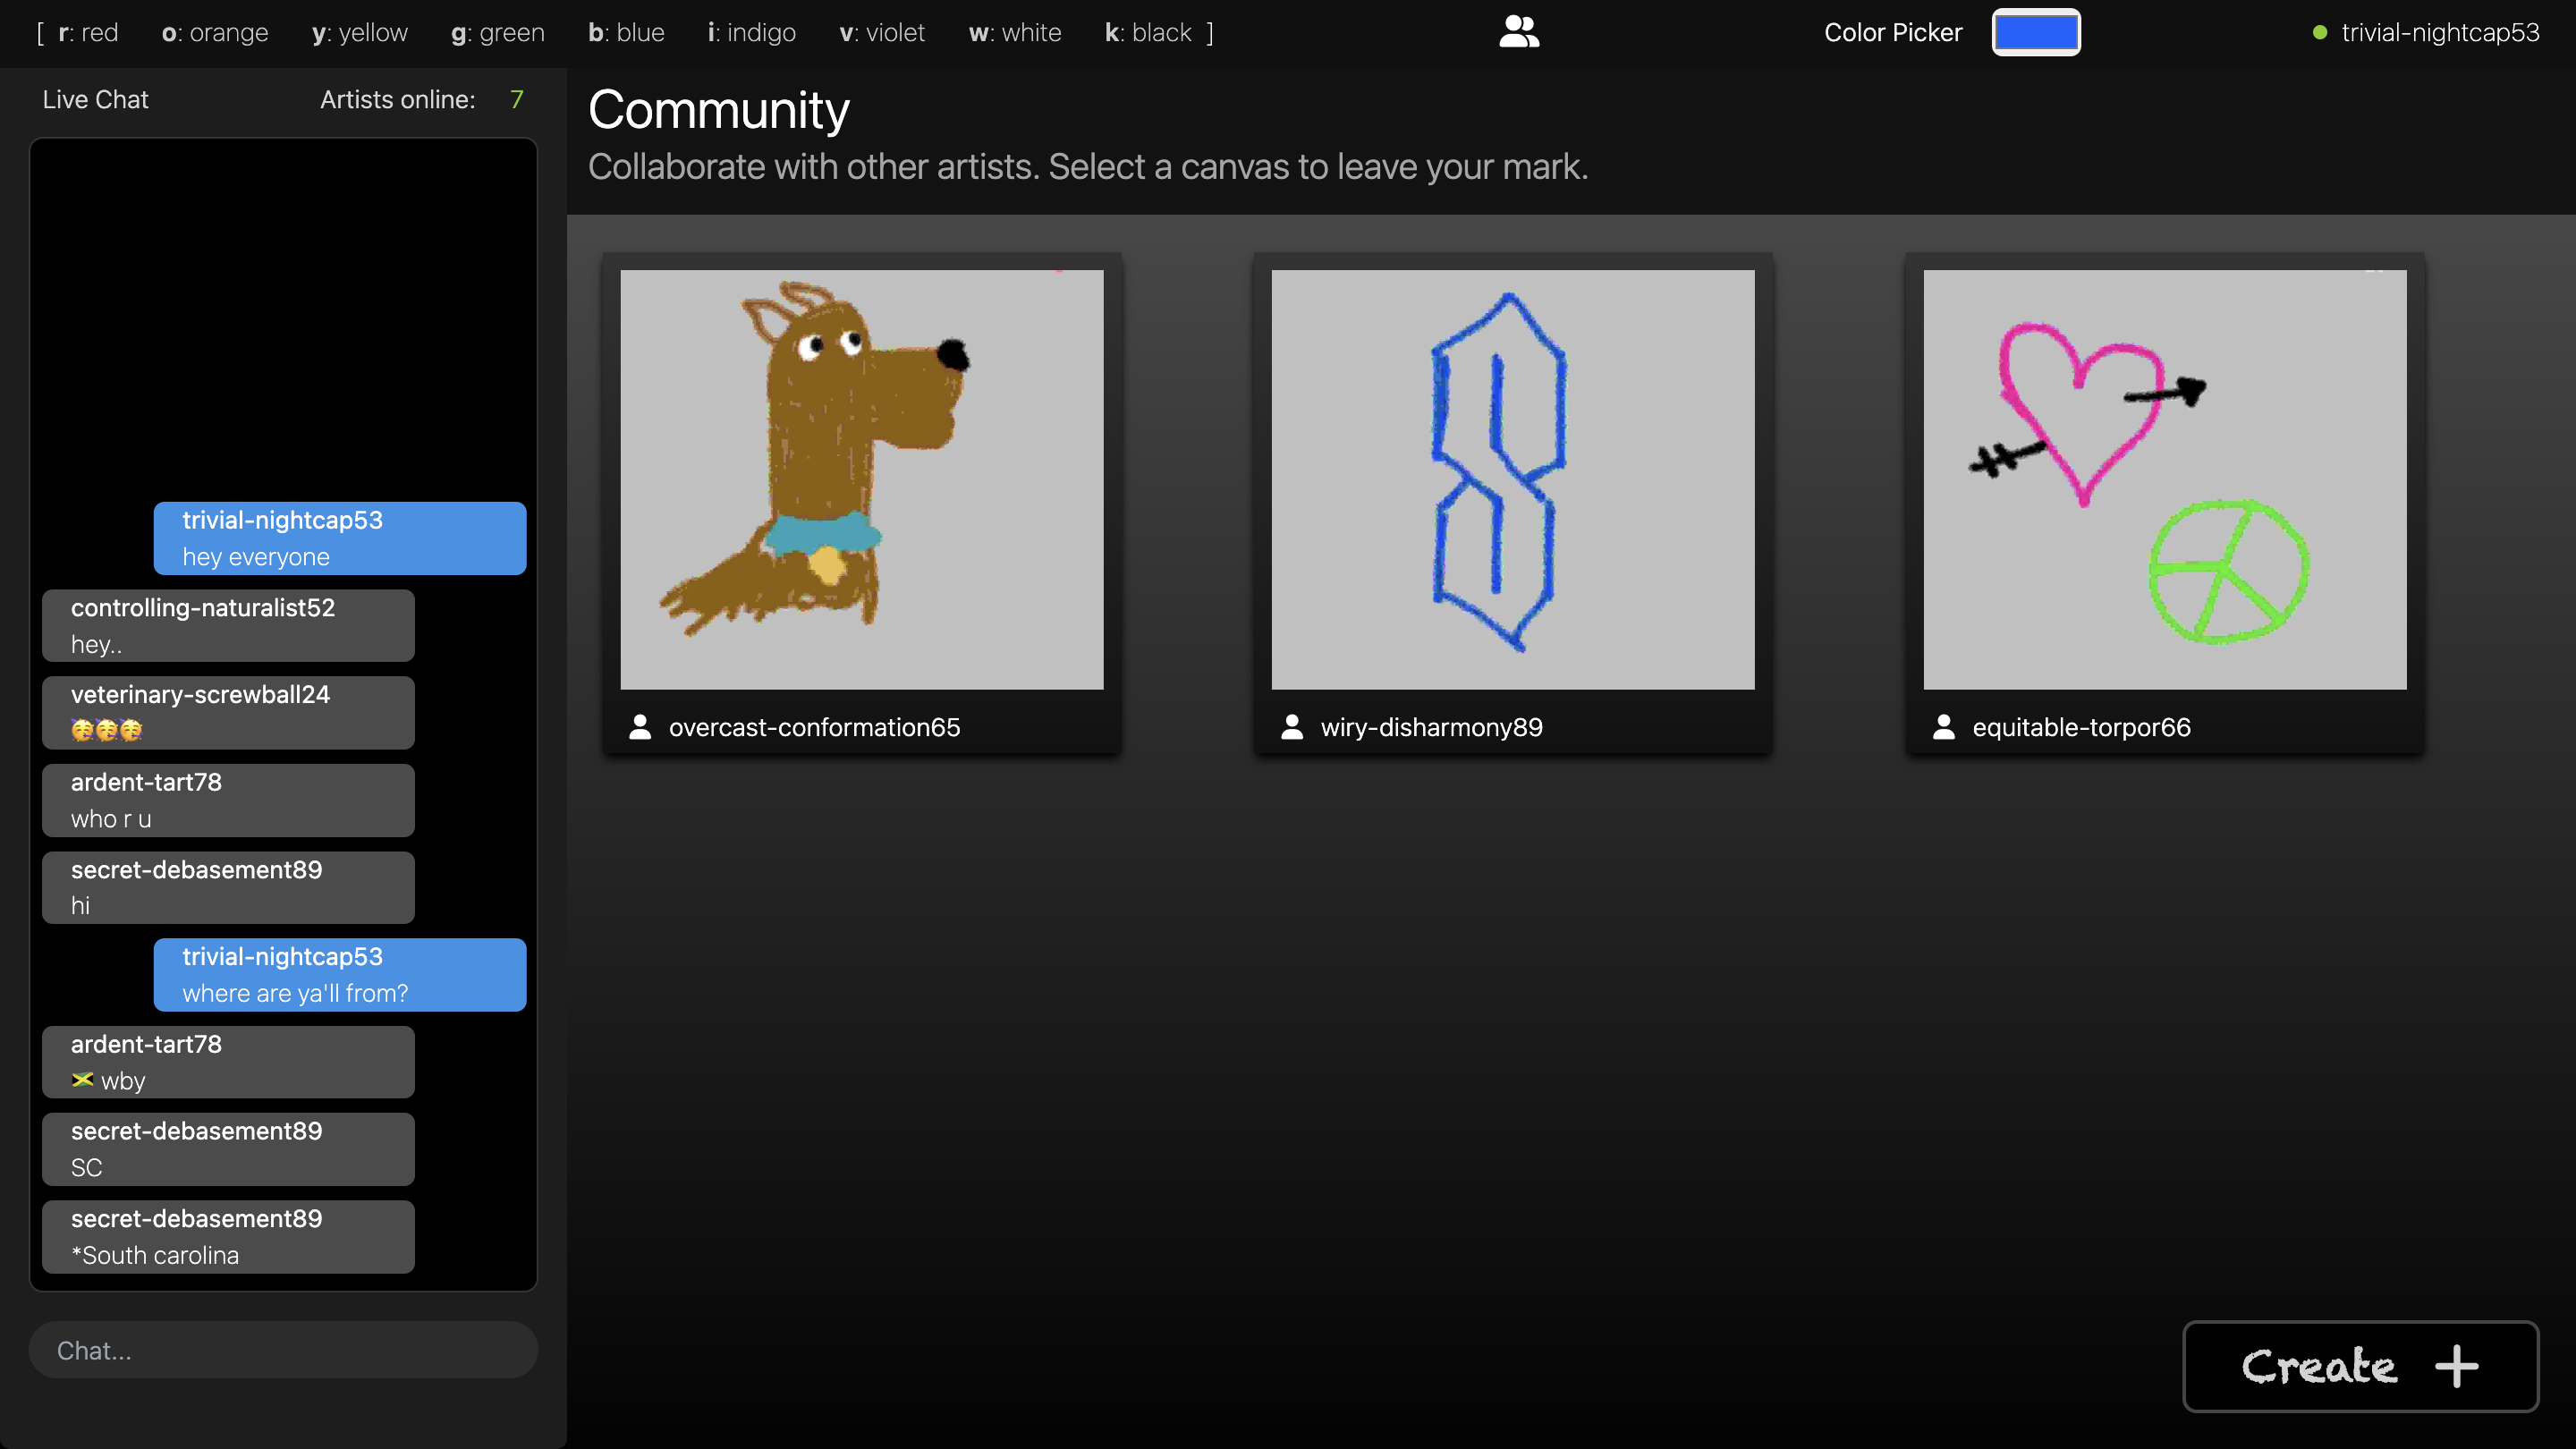Click the '*South carolina' chat message
This screenshot has width=2576, height=1449.
(x=228, y=1236)
